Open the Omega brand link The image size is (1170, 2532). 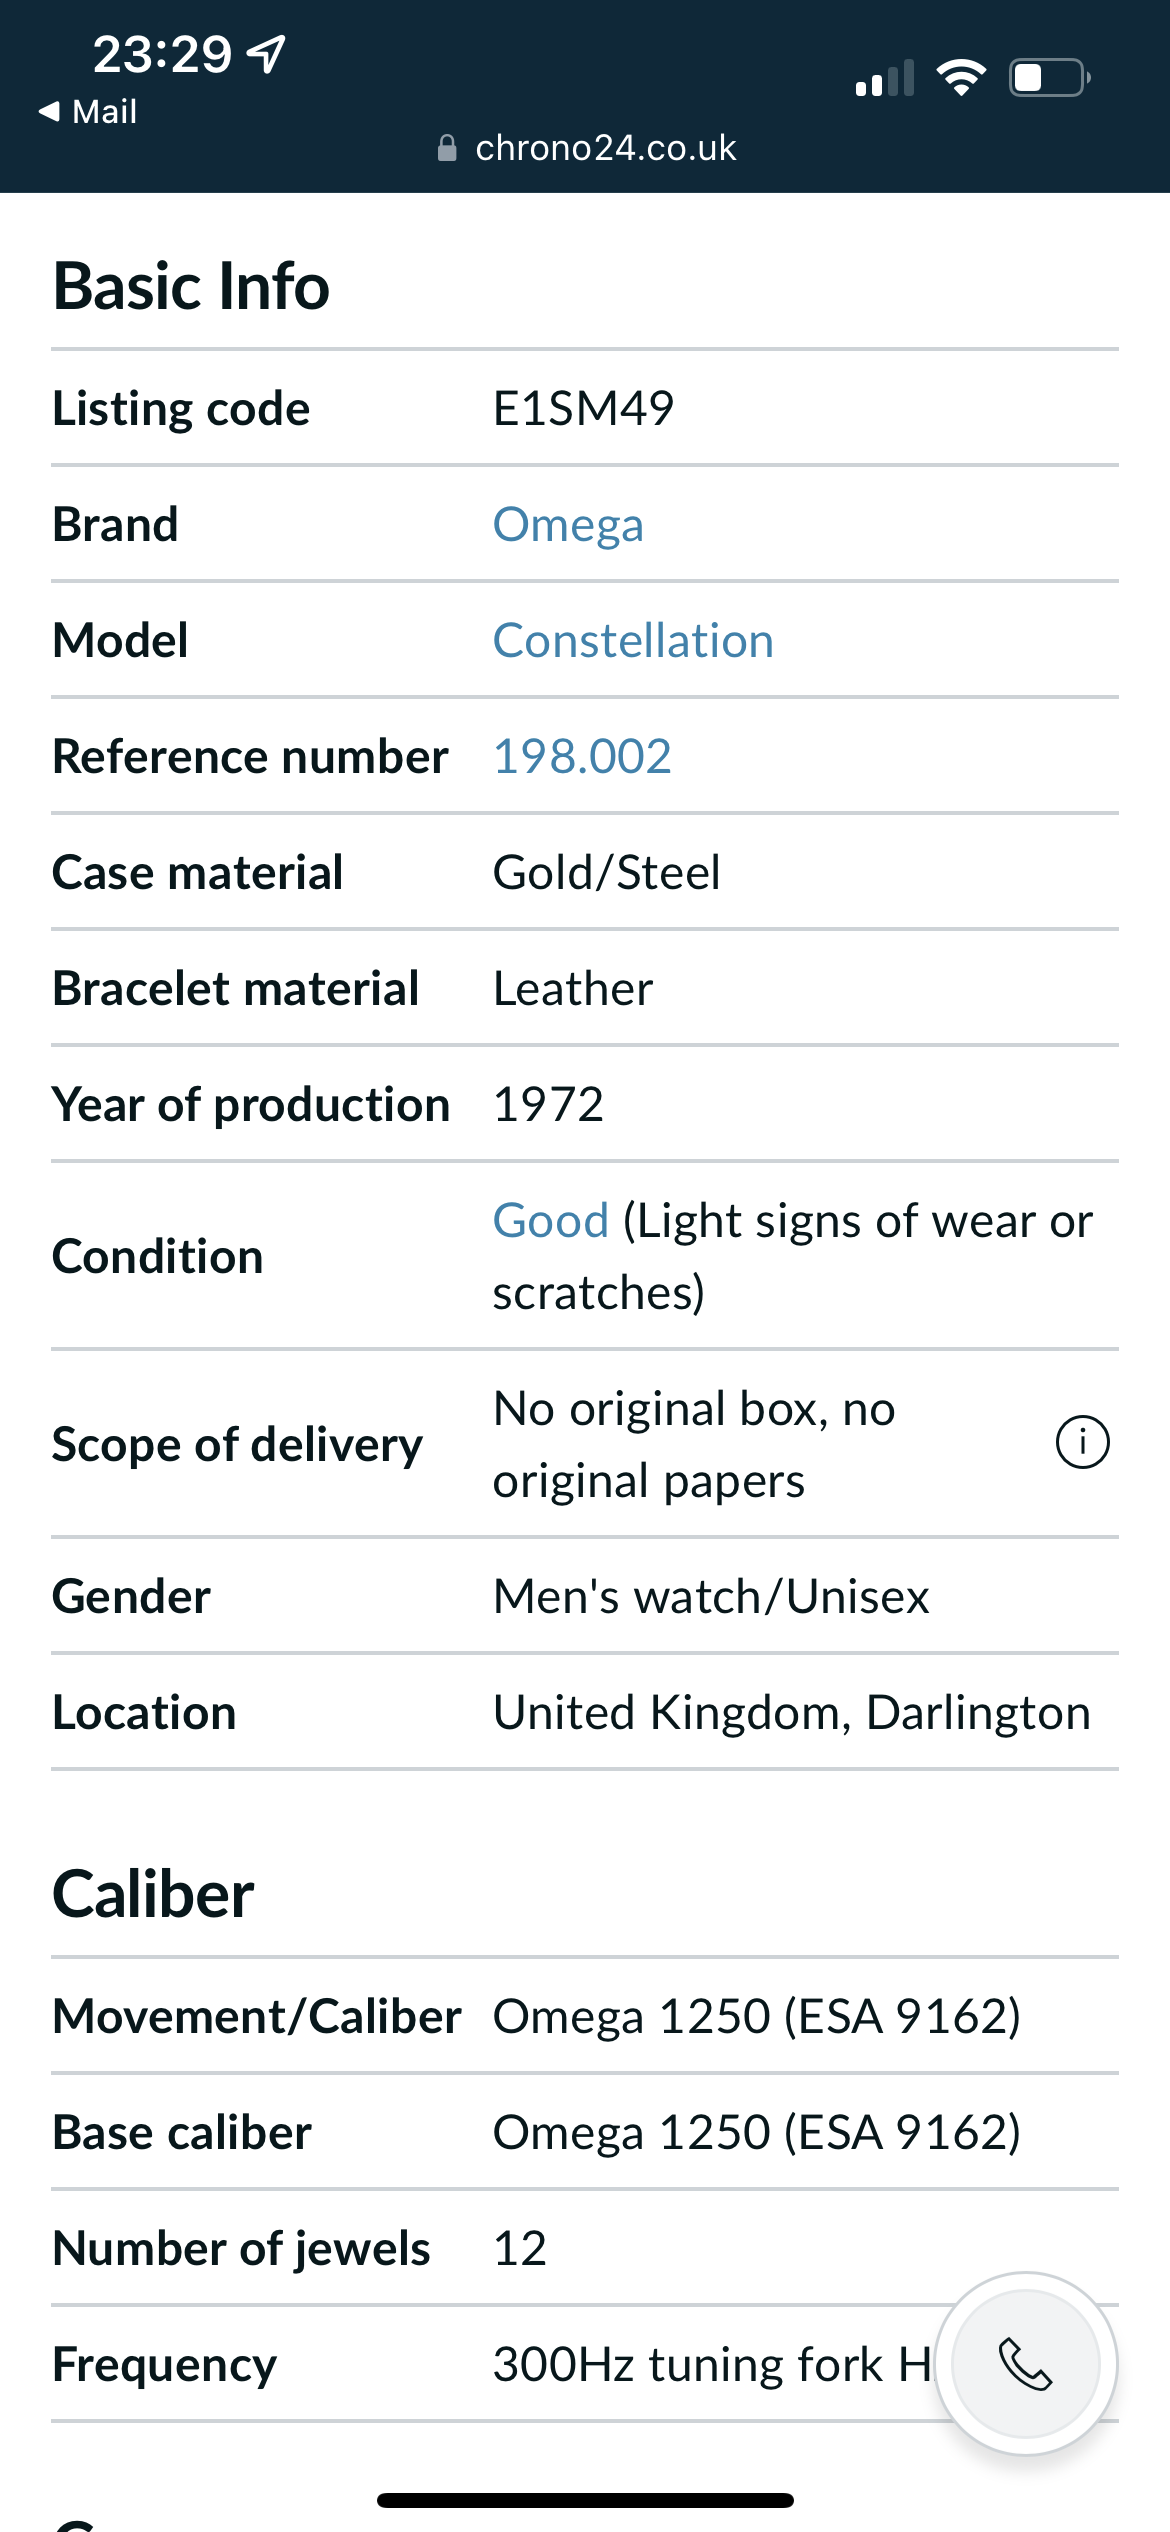click(x=568, y=524)
